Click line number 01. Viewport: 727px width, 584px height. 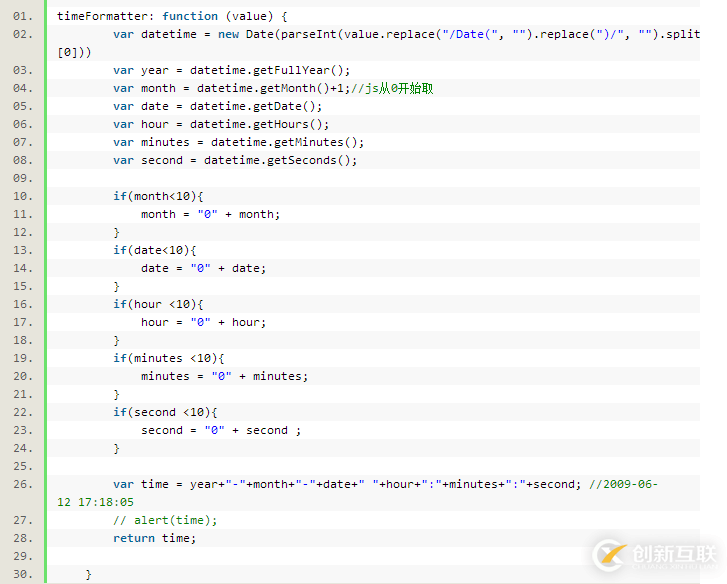click(23, 16)
